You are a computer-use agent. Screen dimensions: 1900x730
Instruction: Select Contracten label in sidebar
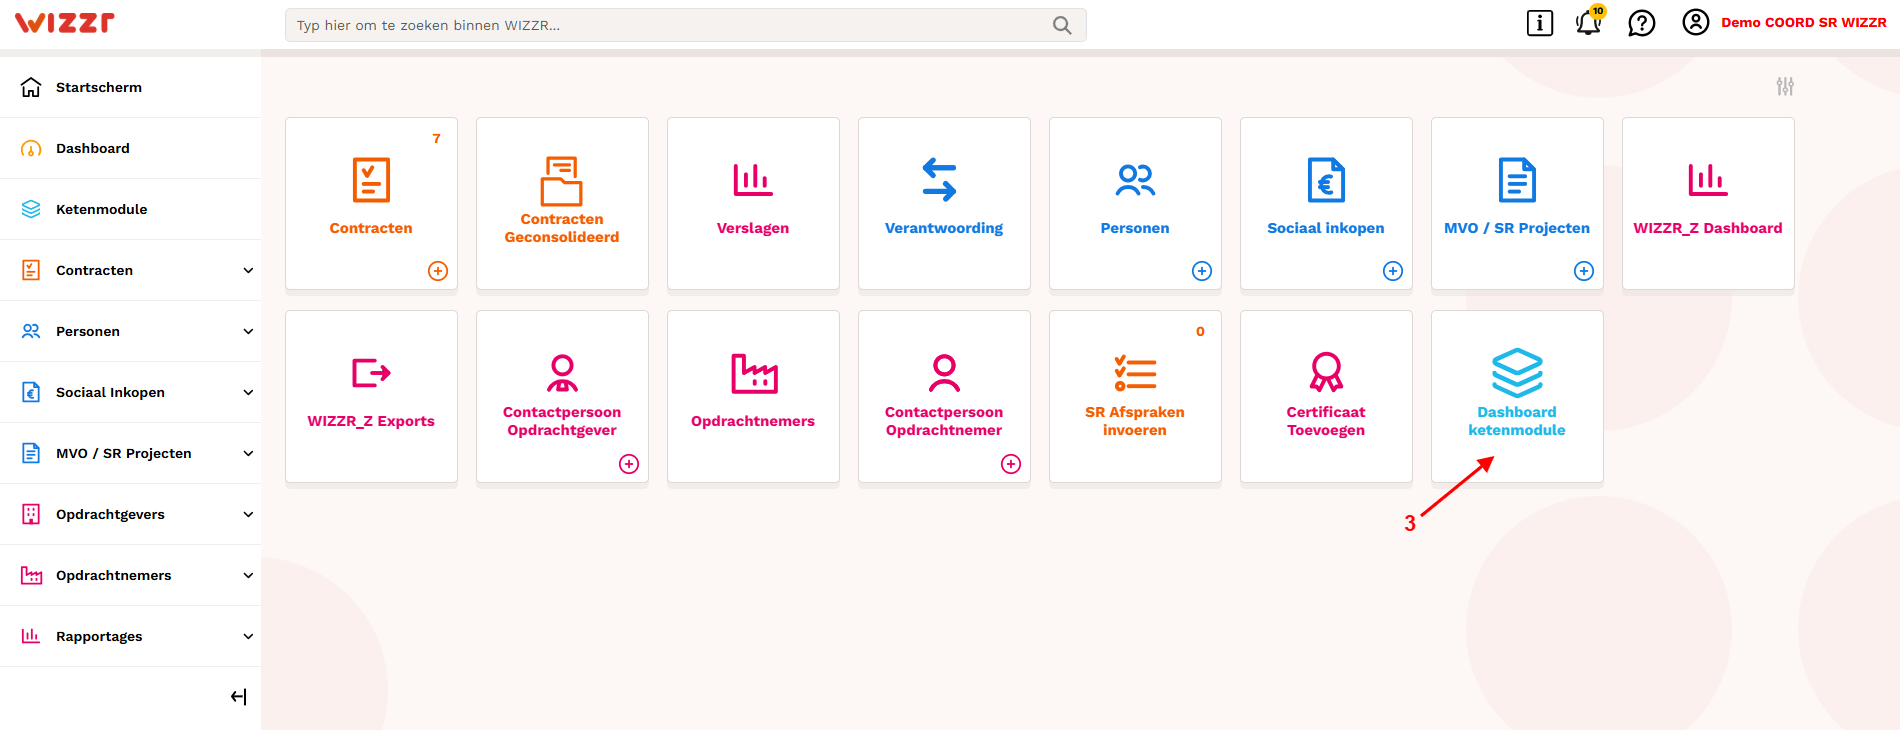(x=94, y=270)
